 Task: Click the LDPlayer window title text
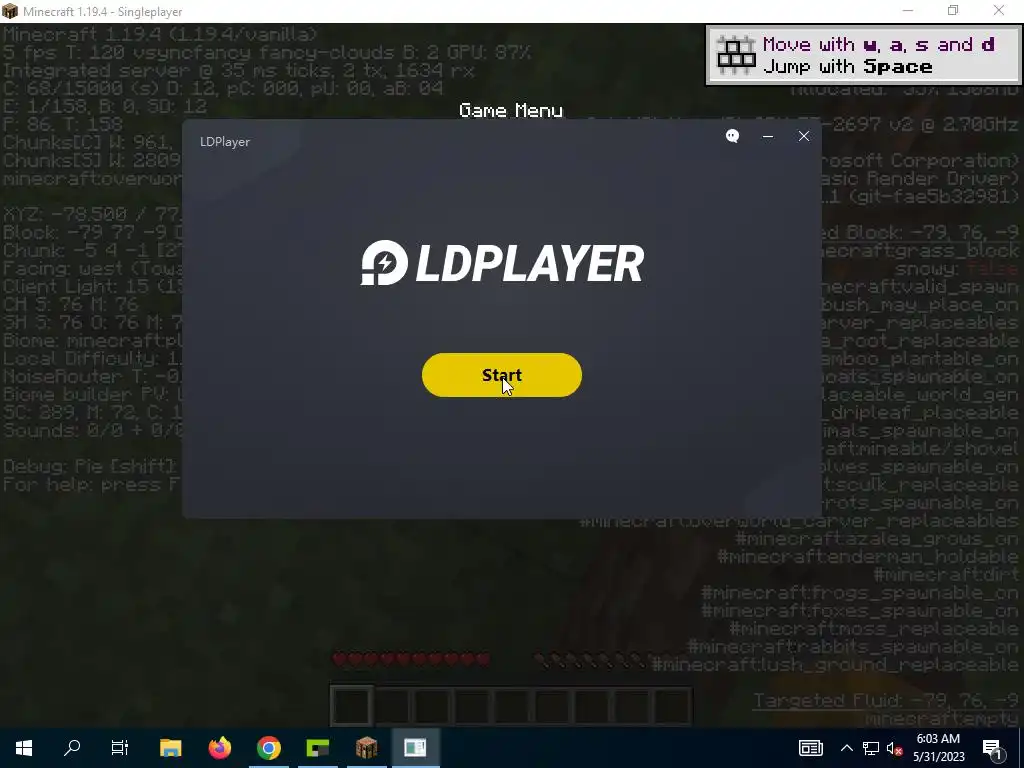point(225,142)
